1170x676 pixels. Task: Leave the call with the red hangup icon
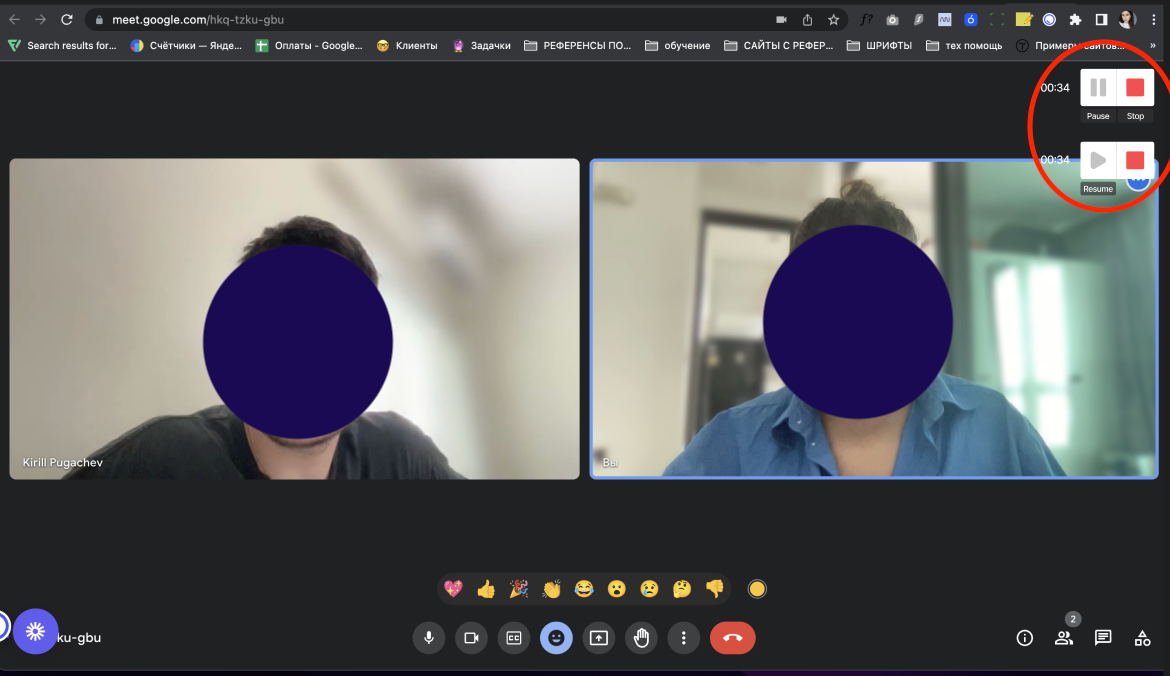(733, 637)
